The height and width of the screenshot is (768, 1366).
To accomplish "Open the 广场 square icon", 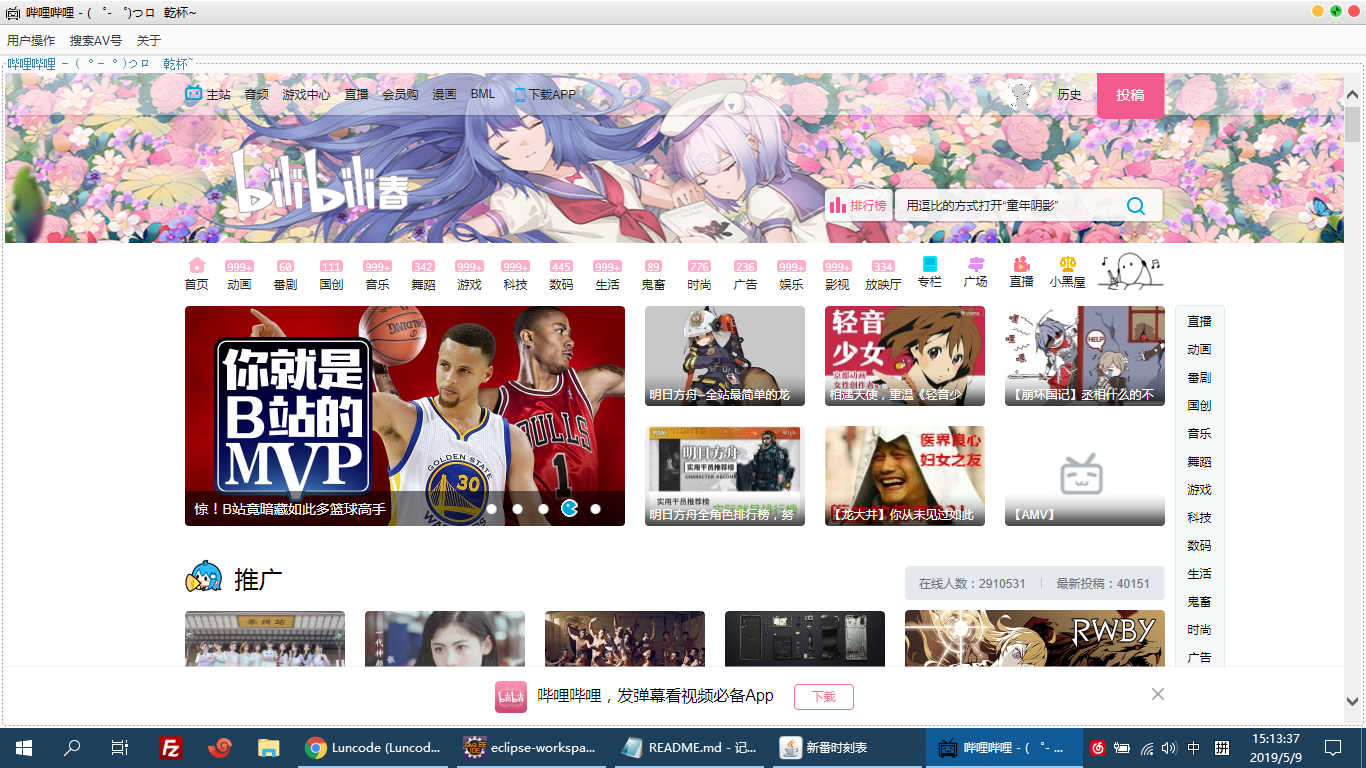I will (976, 264).
